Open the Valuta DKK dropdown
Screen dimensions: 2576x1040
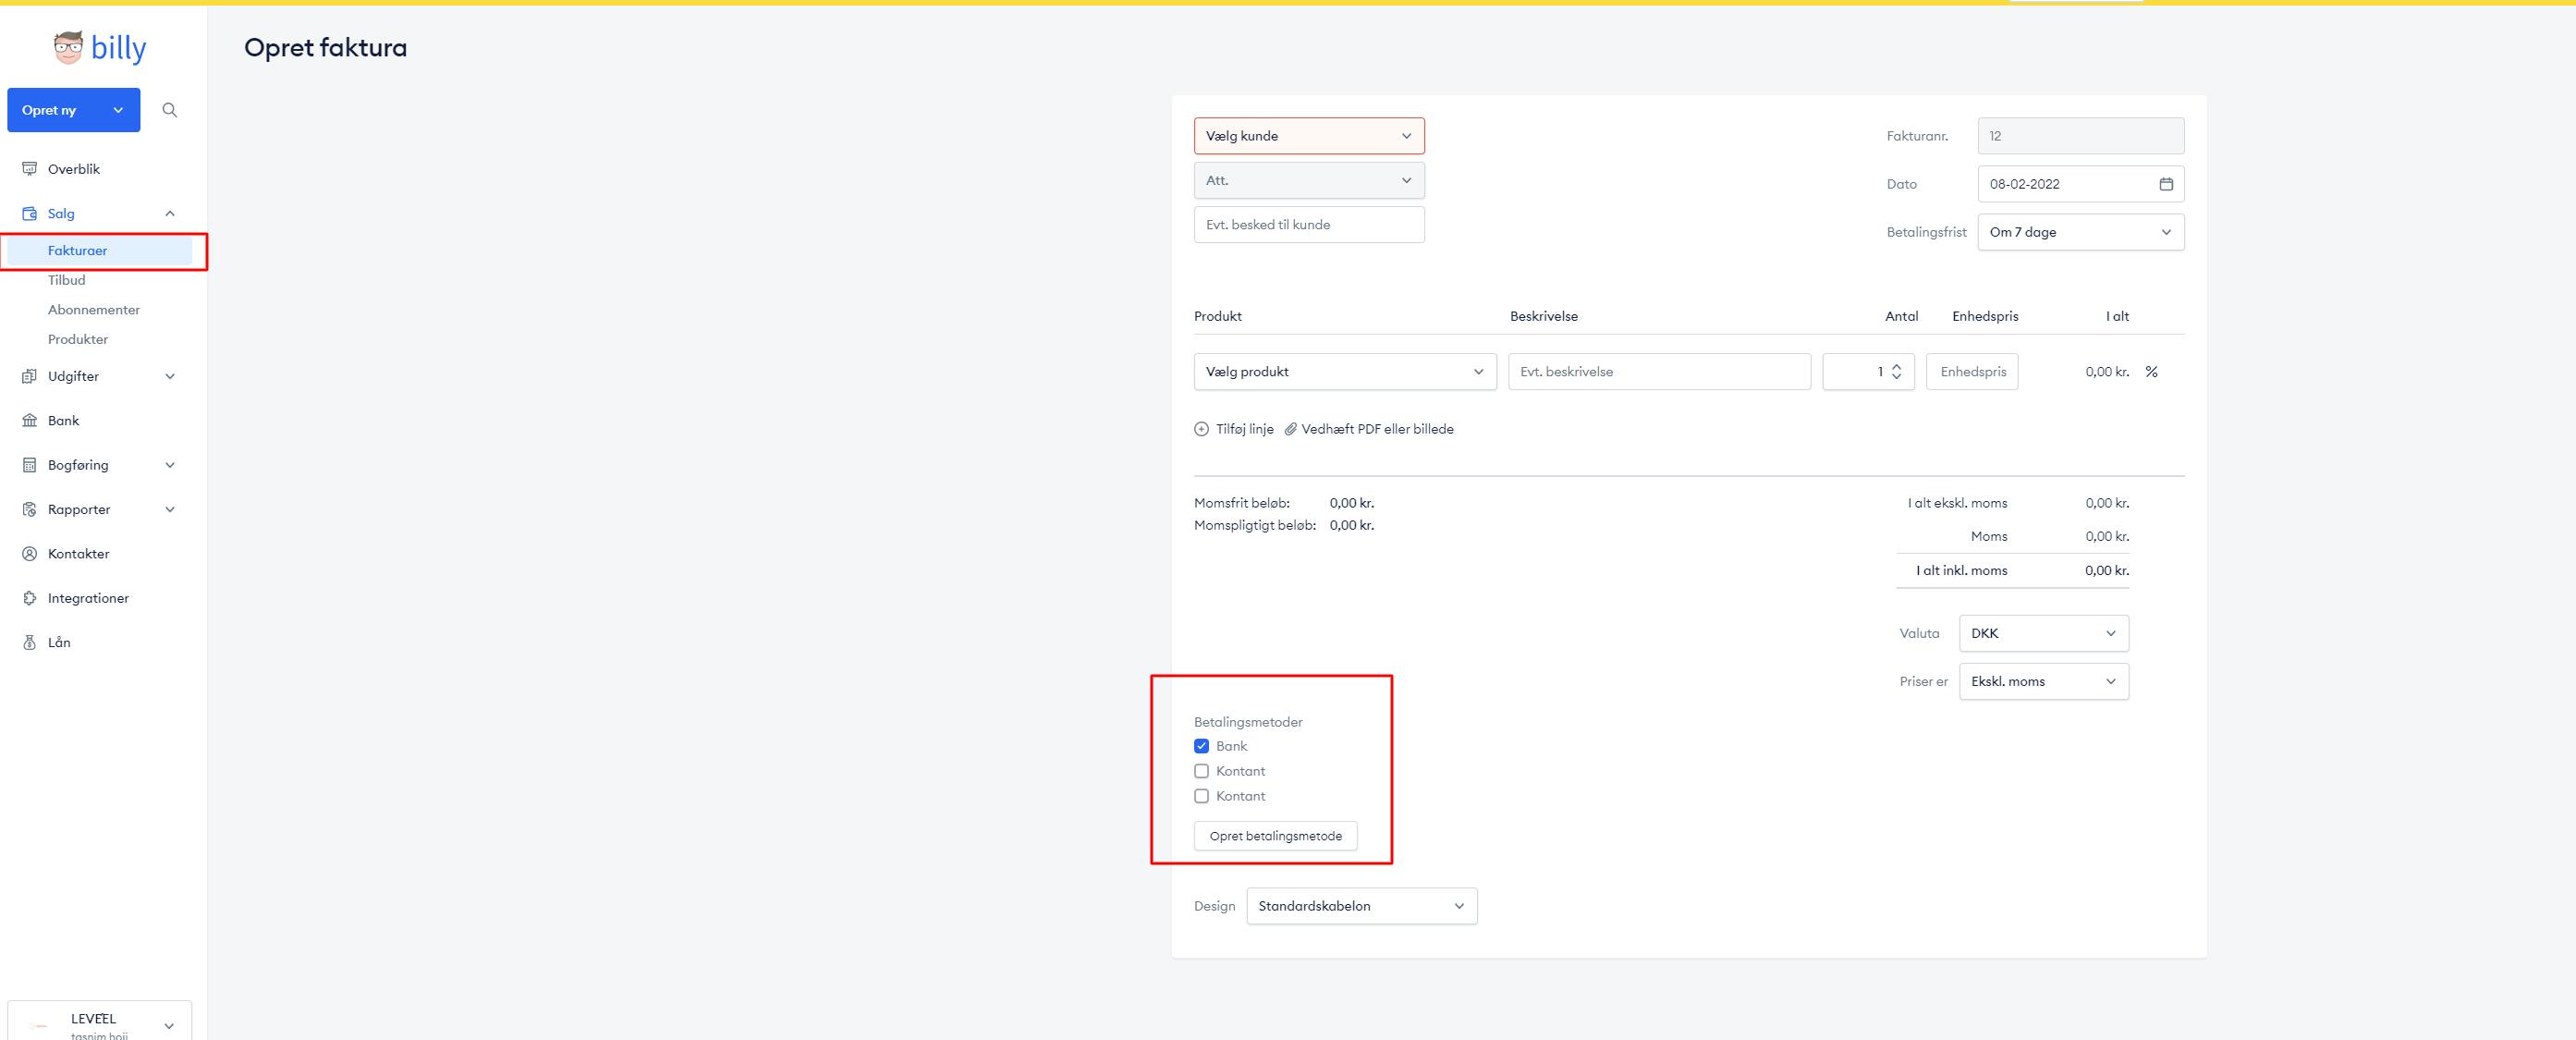point(2044,633)
